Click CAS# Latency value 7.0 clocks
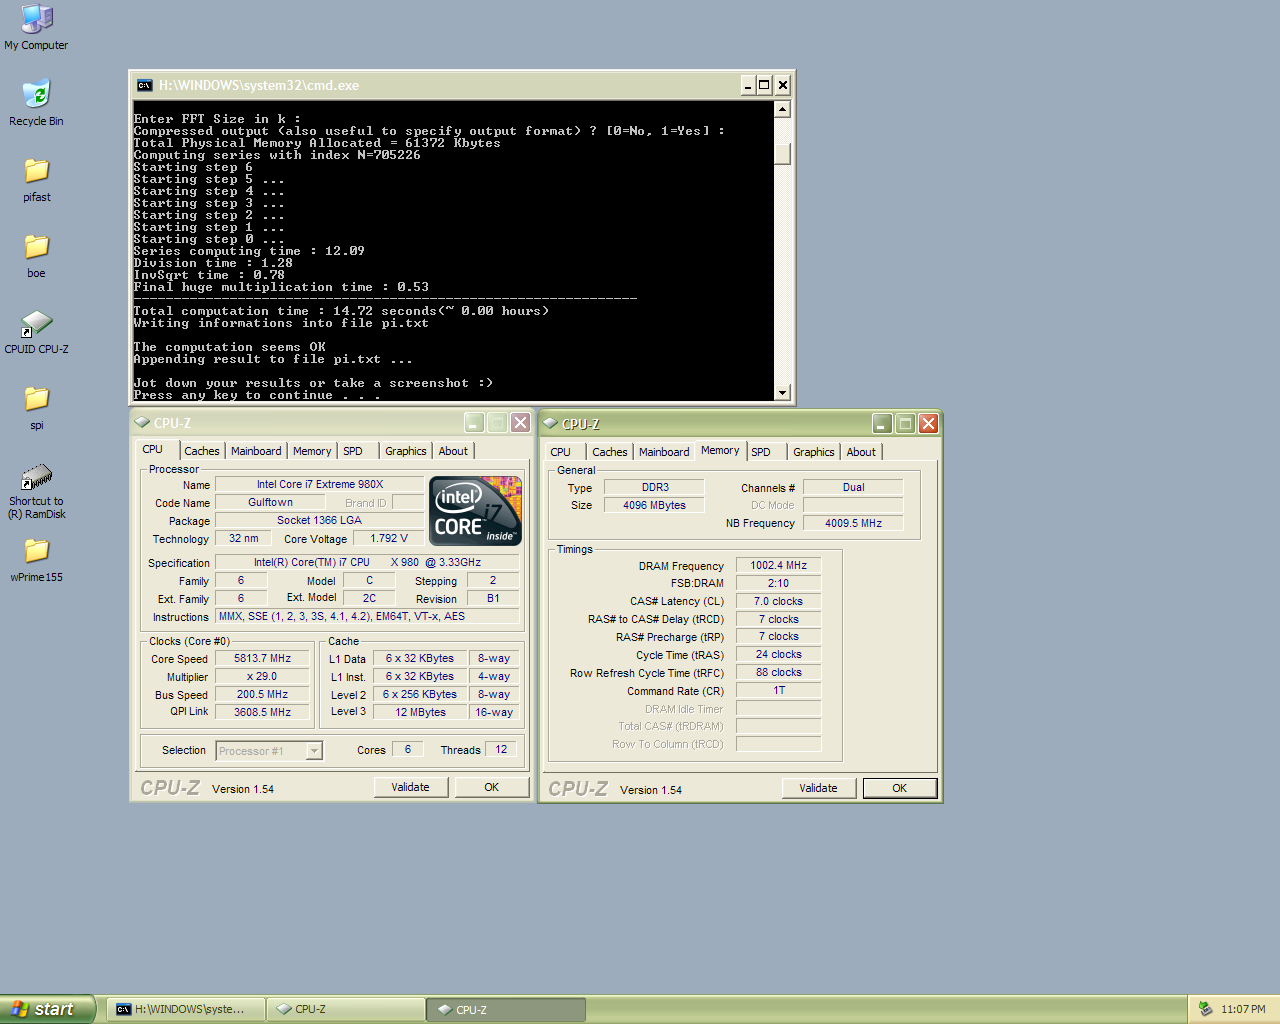 point(779,601)
